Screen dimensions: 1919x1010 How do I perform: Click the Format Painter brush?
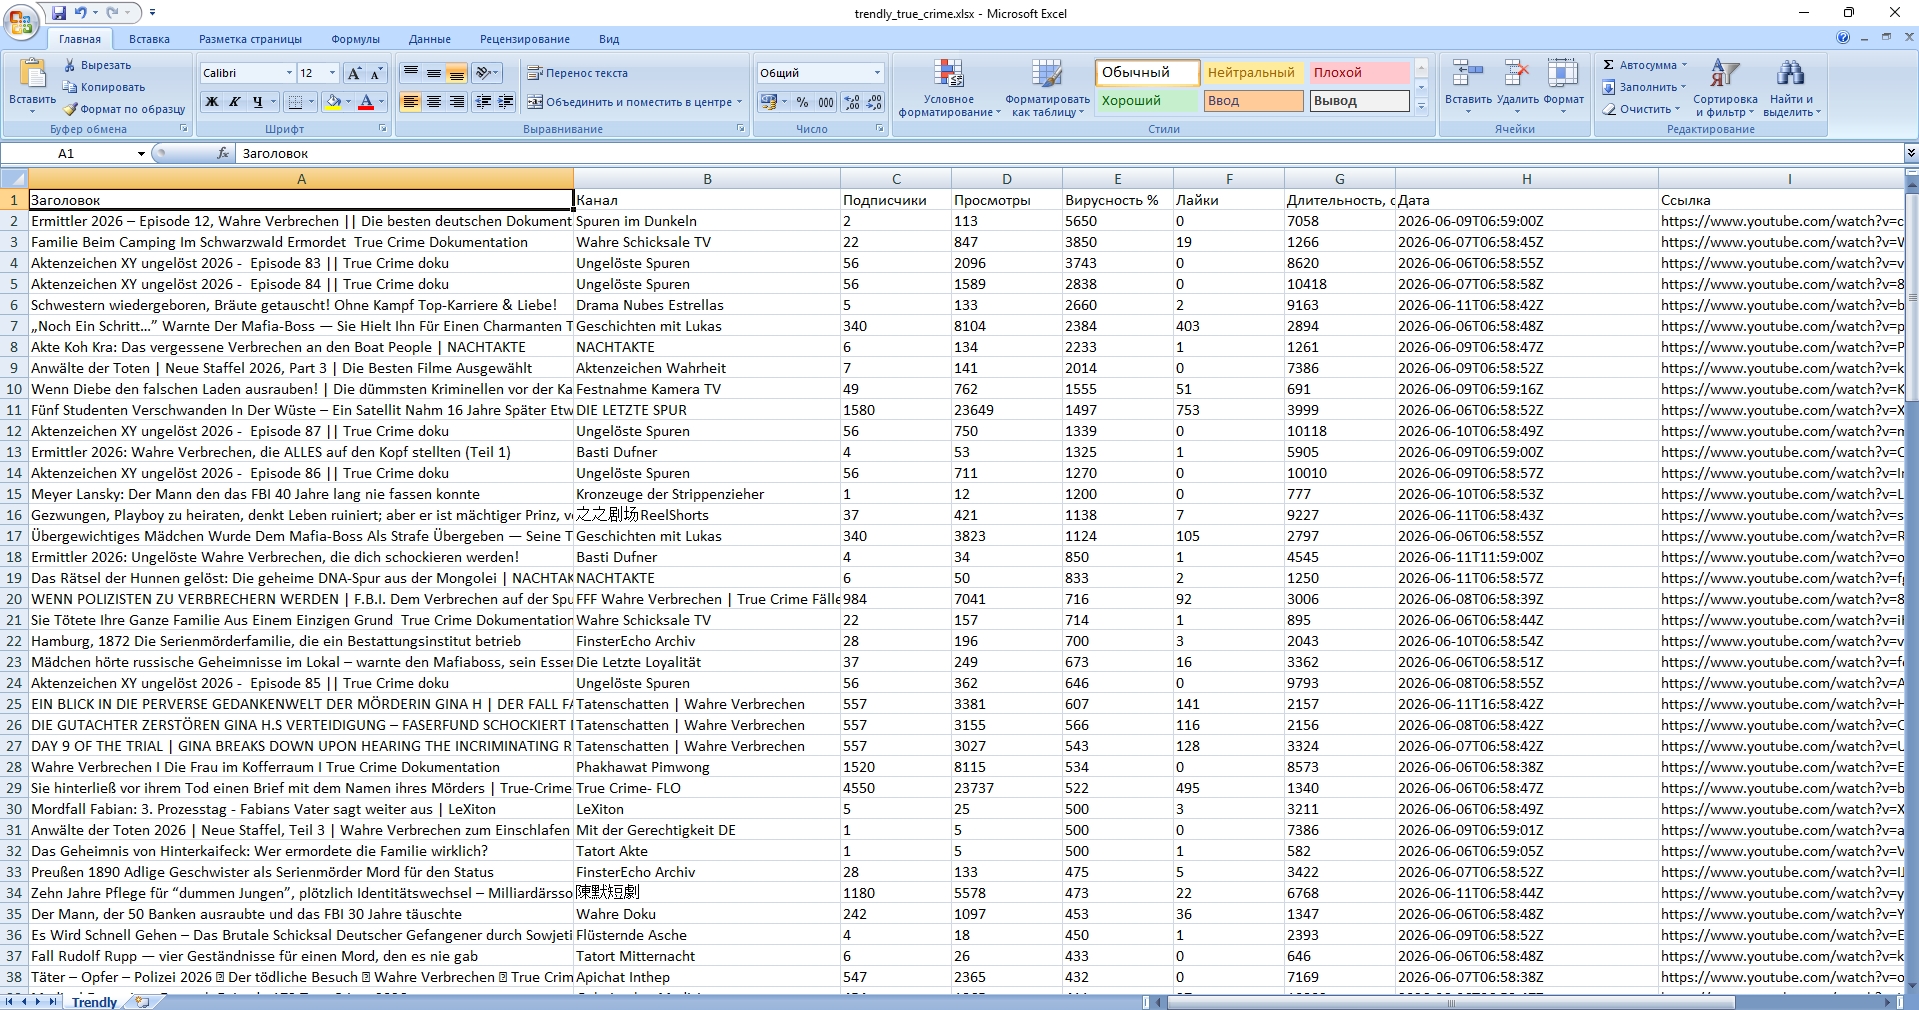point(70,109)
